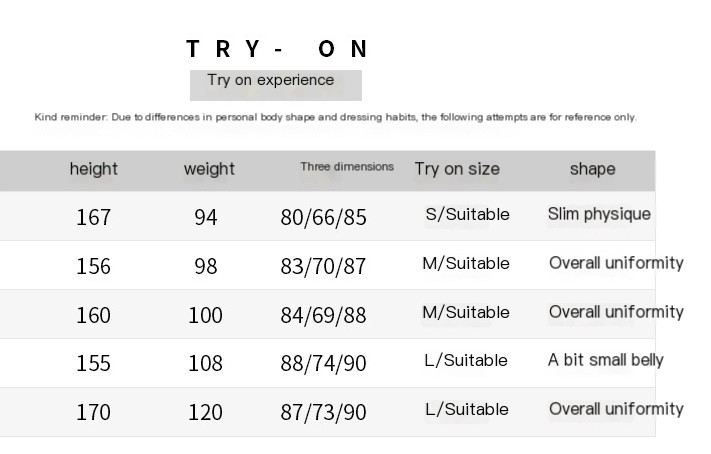Click the S/Suitable size cell
Screen dimensions: 711x454
pyautogui.click(x=468, y=214)
